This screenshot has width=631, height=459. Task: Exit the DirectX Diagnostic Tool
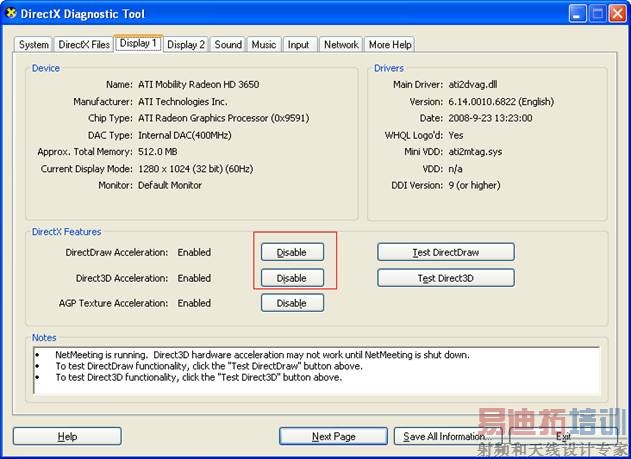[x=563, y=436]
